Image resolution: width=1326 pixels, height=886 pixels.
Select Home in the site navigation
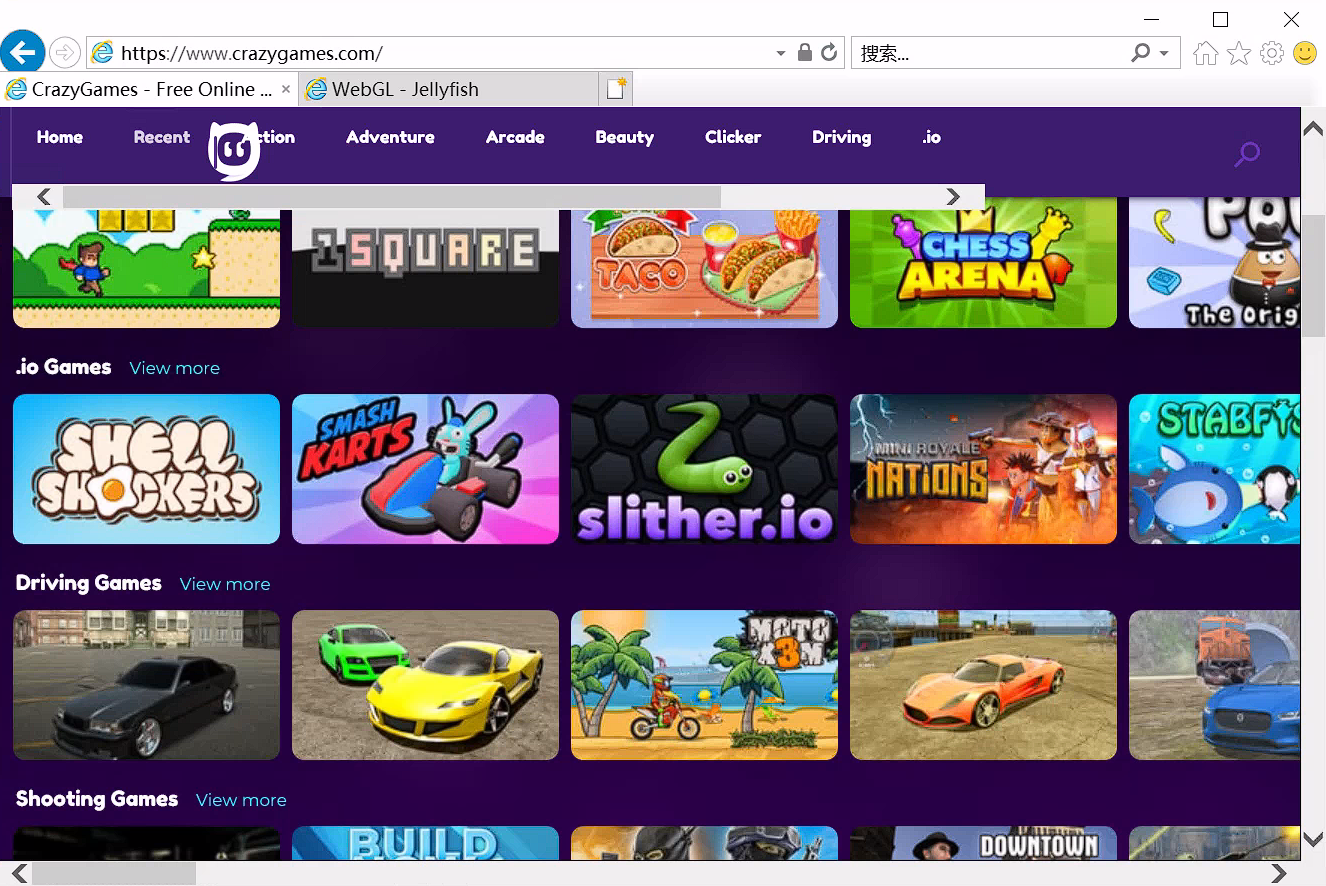(x=60, y=137)
